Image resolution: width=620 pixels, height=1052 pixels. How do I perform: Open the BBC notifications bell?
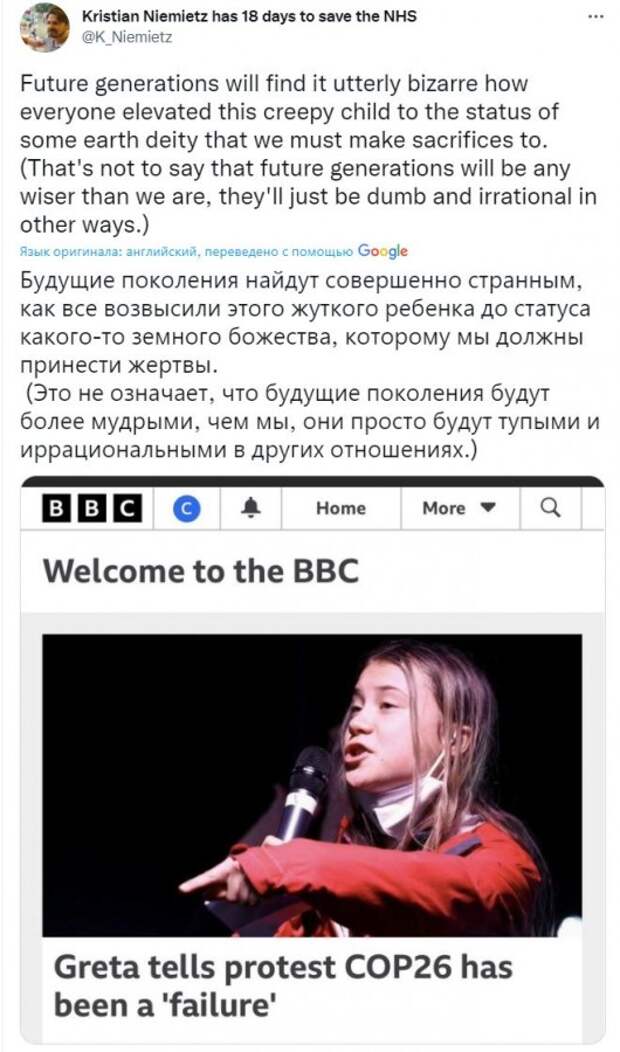point(252,509)
